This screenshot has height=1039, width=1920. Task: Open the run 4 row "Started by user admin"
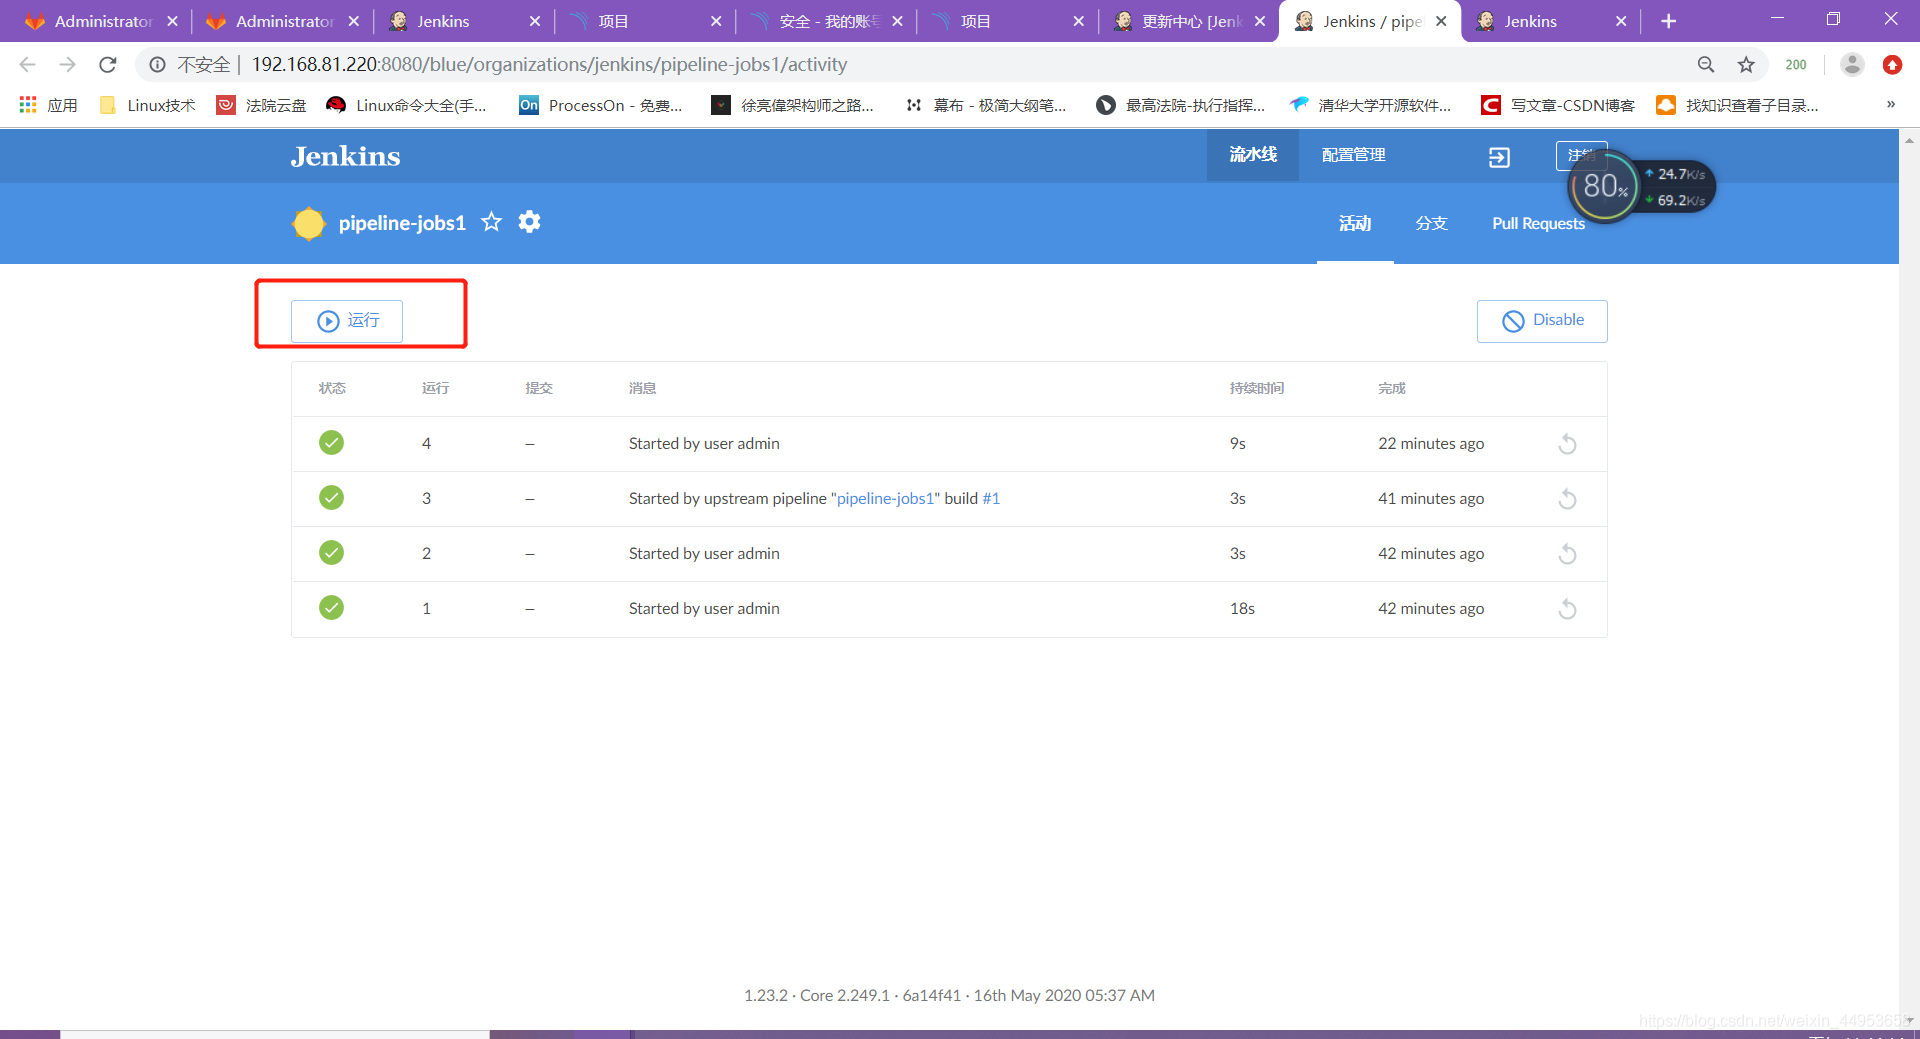click(x=949, y=443)
